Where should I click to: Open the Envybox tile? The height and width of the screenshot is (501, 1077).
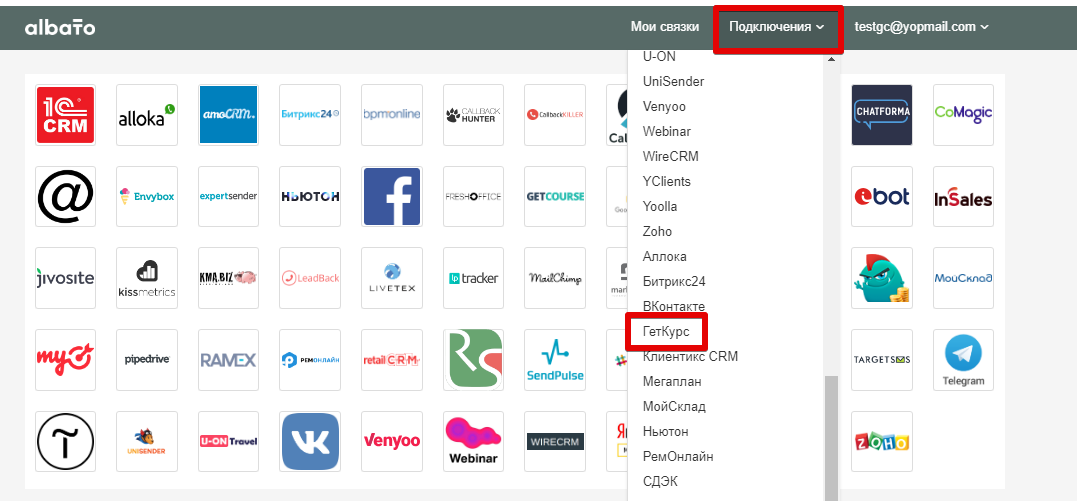click(147, 197)
